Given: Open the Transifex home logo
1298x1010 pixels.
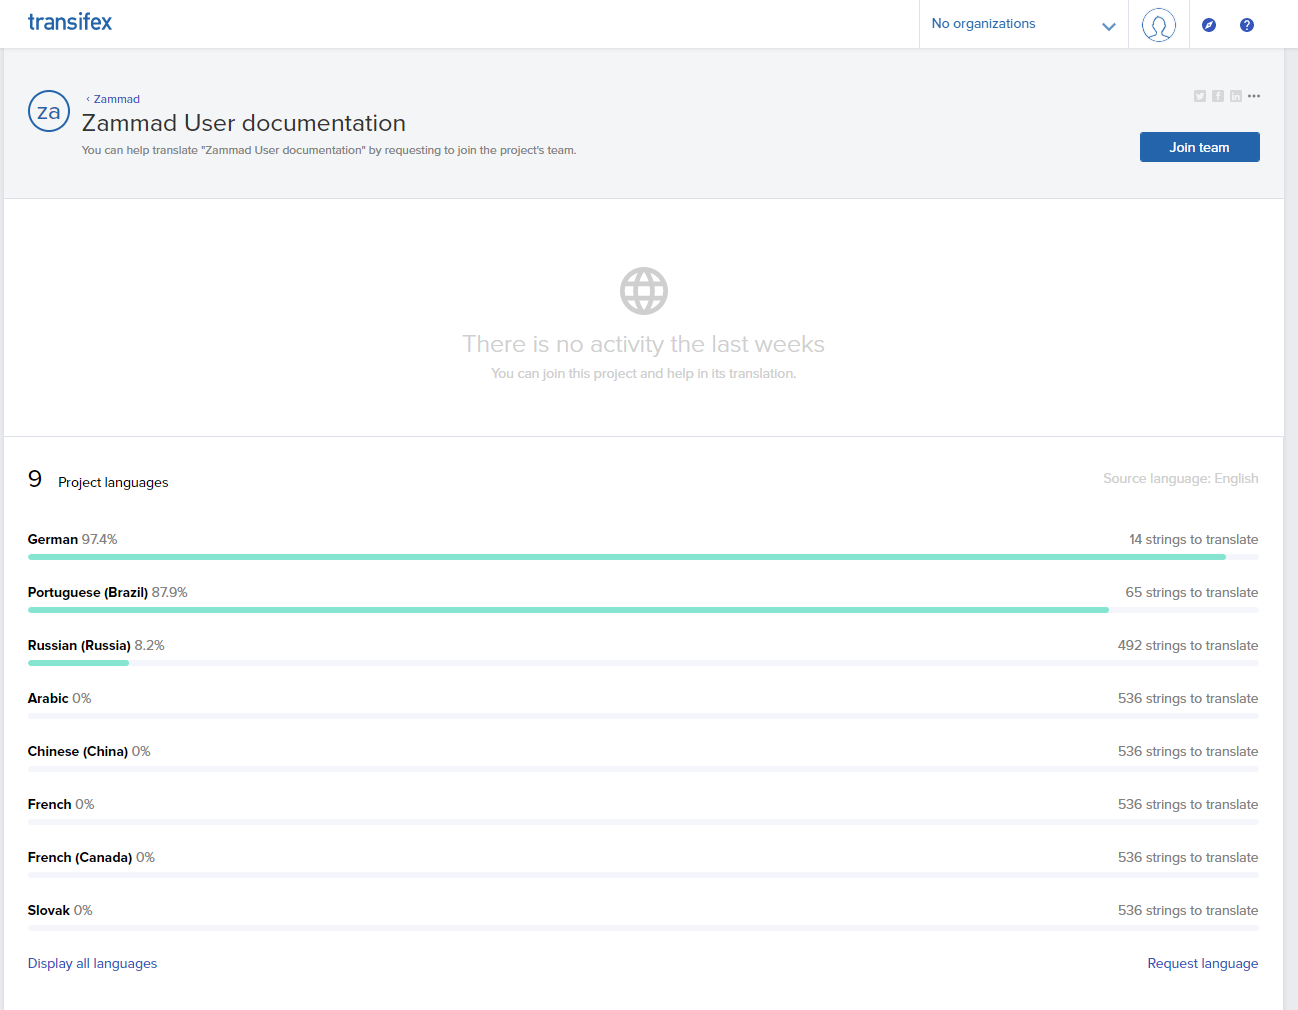Looking at the screenshot, I should pos(69,22).
